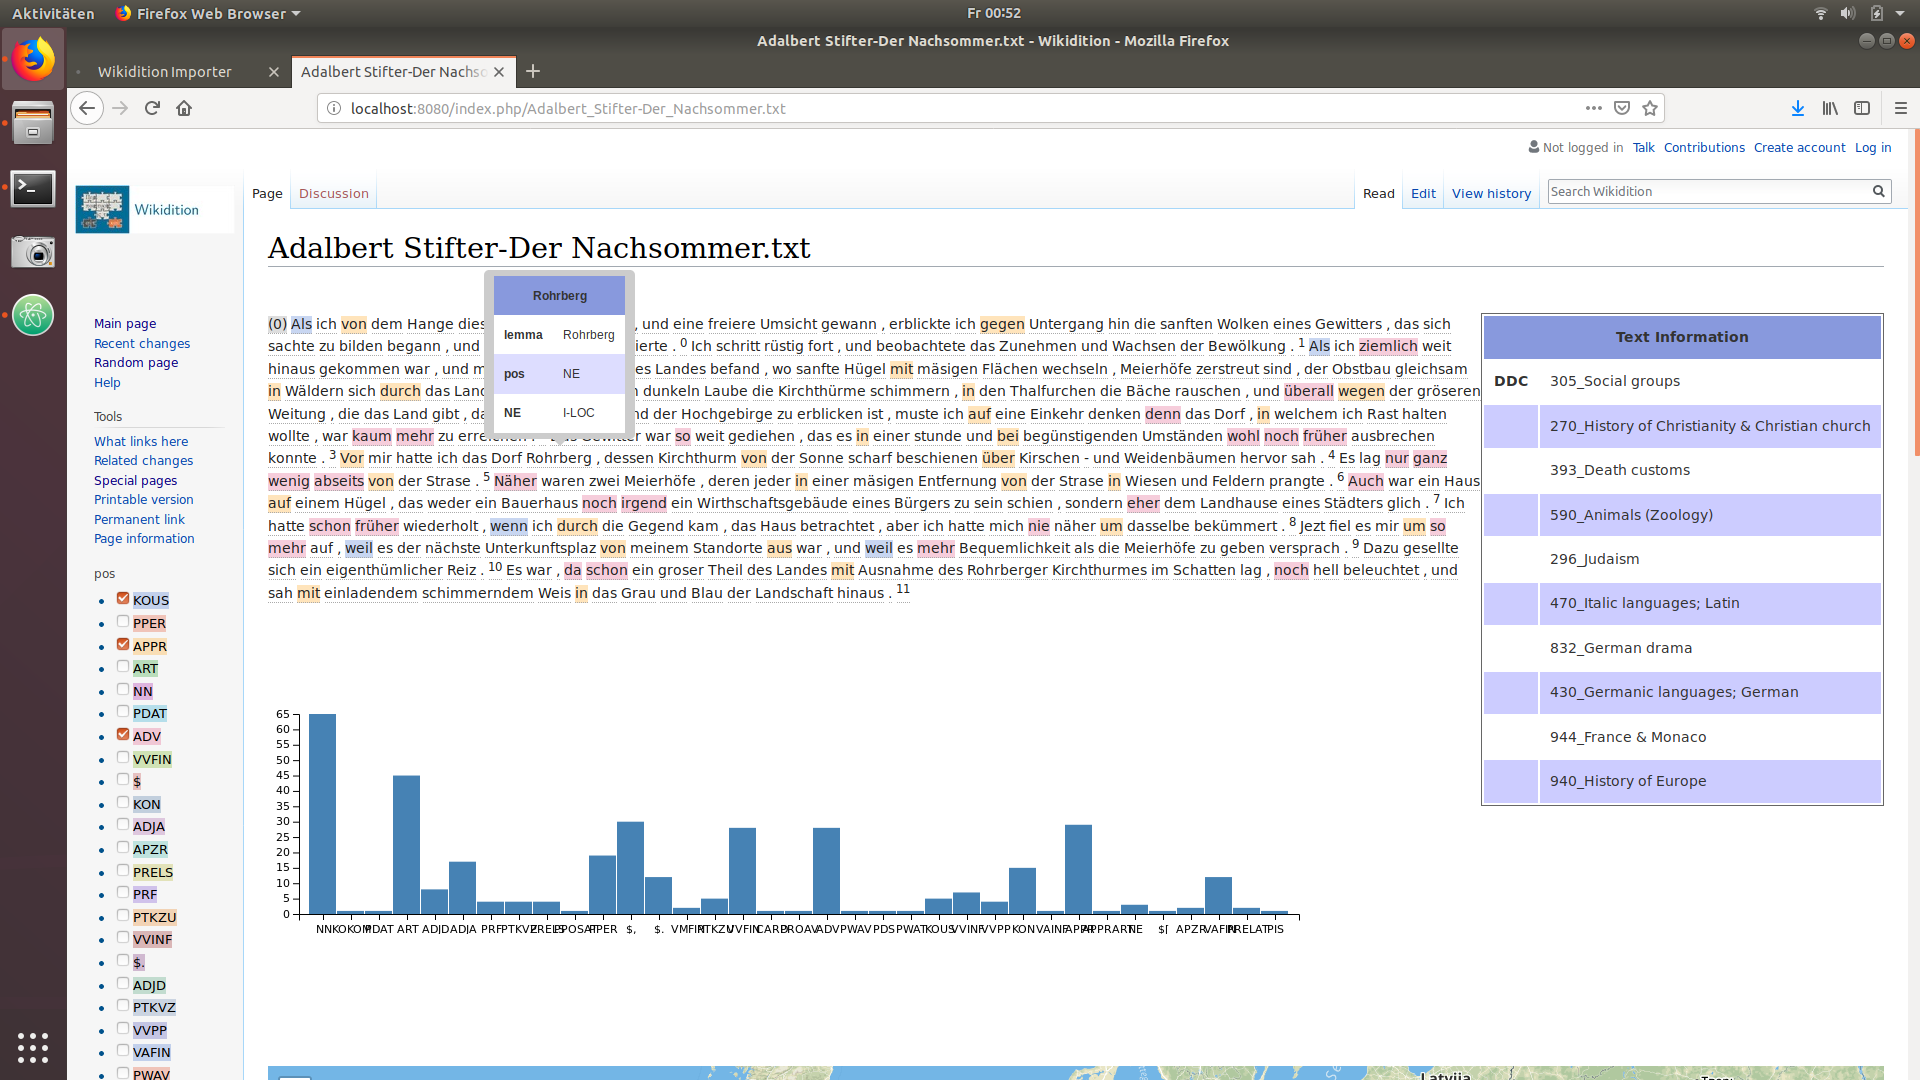This screenshot has width=1920, height=1080.
Task: Click the bookmark star icon in toolbar
Action: pos(1650,108)
